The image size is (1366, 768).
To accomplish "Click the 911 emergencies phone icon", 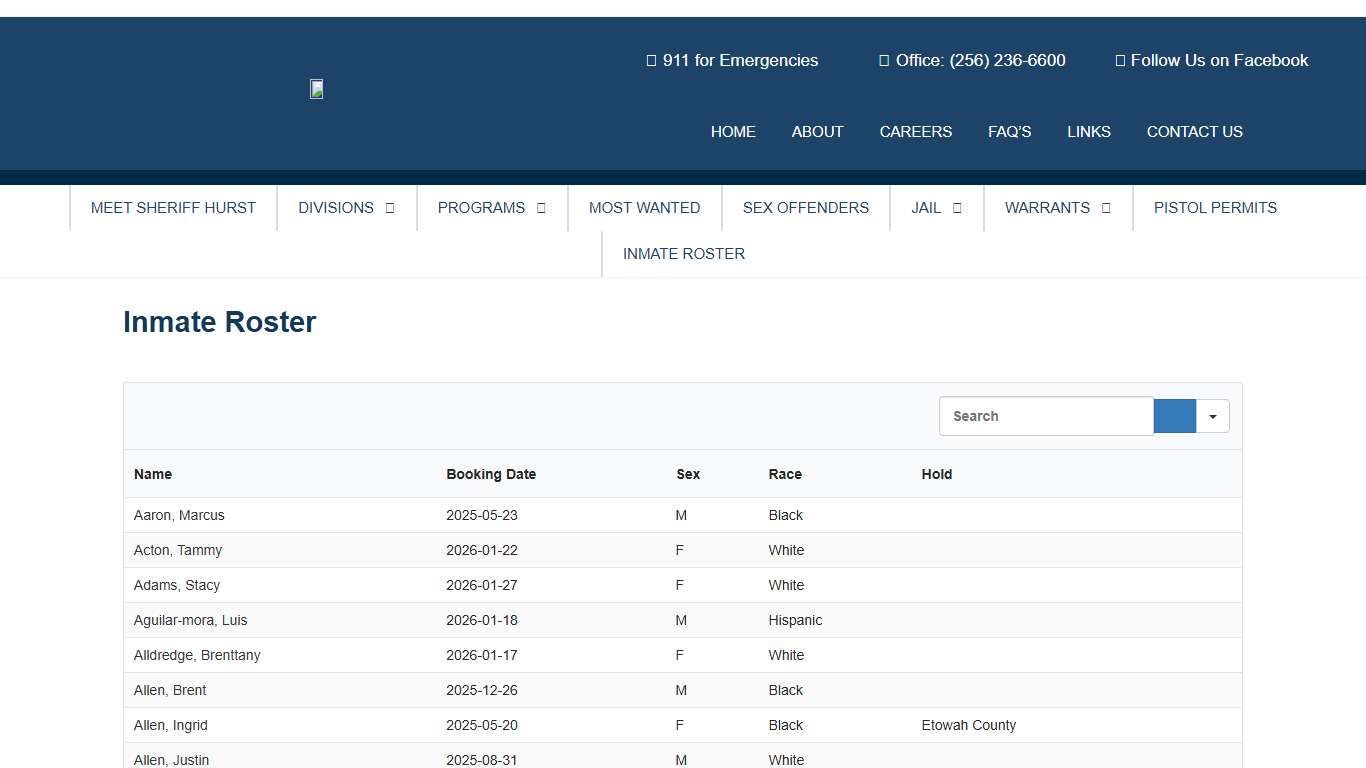I will click(650, 60).
